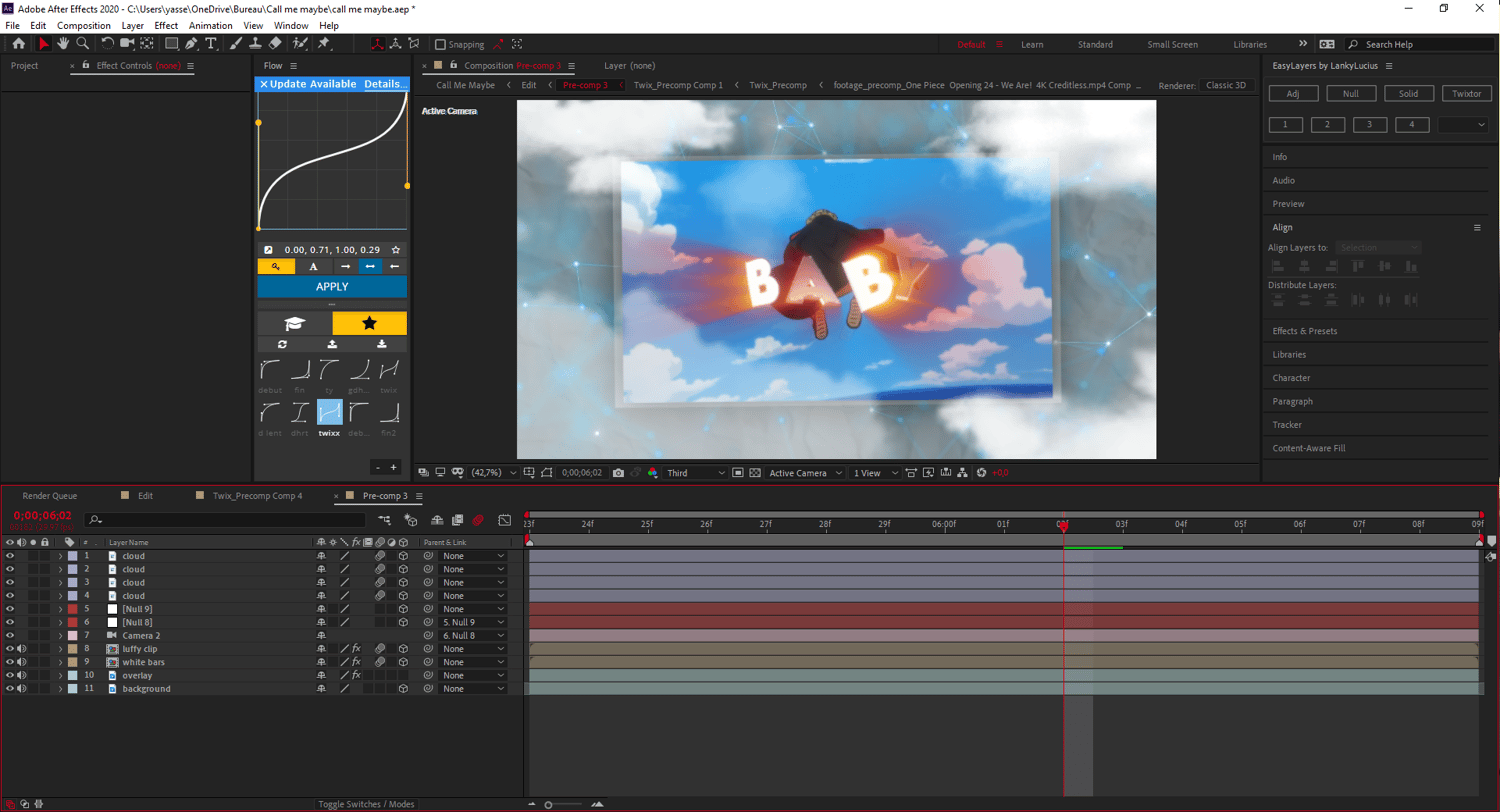Hide the luffy clip layer
This screenshot has width=1500, height=812.
(10, 649)
